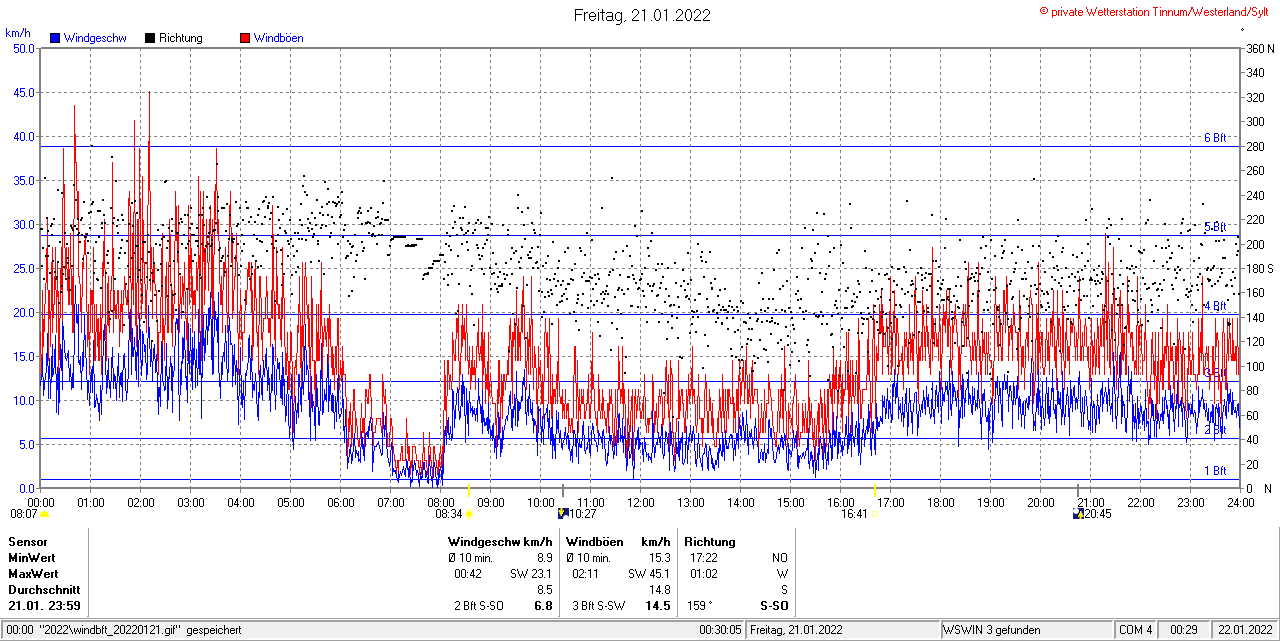The image size is (1280, 641).
Task: Click the 'km/h' axis unit label
Action: (x=18, y=33)
